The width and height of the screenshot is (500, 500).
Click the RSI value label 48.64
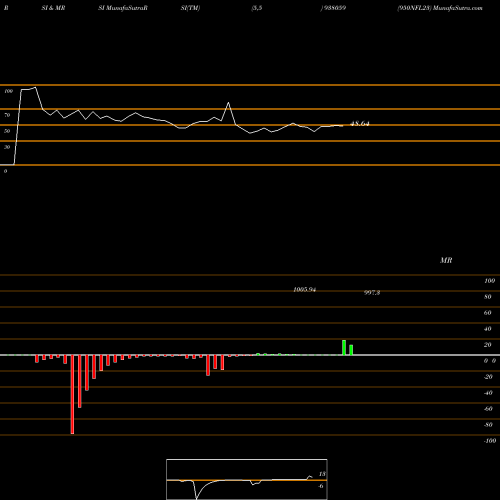(x=360, y=124)
